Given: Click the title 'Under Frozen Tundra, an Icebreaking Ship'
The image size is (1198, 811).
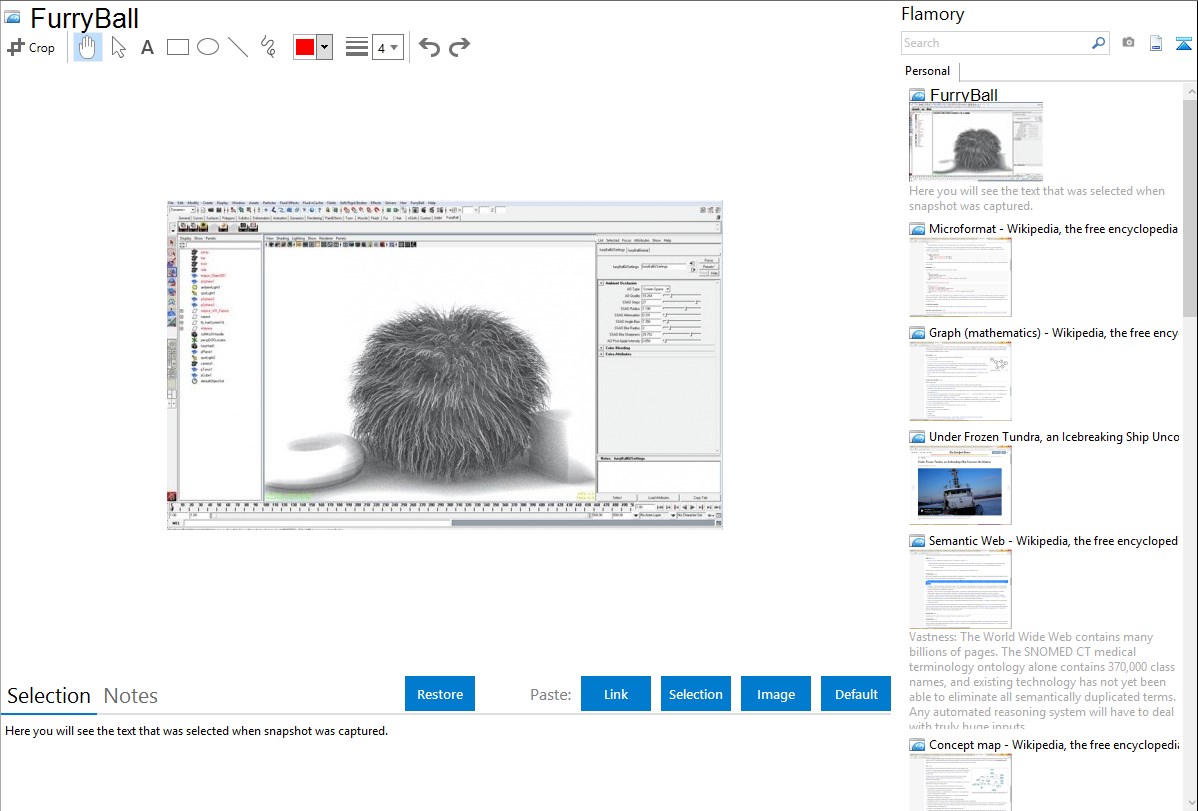Looking at the screenshot, I should point(1054,437).
